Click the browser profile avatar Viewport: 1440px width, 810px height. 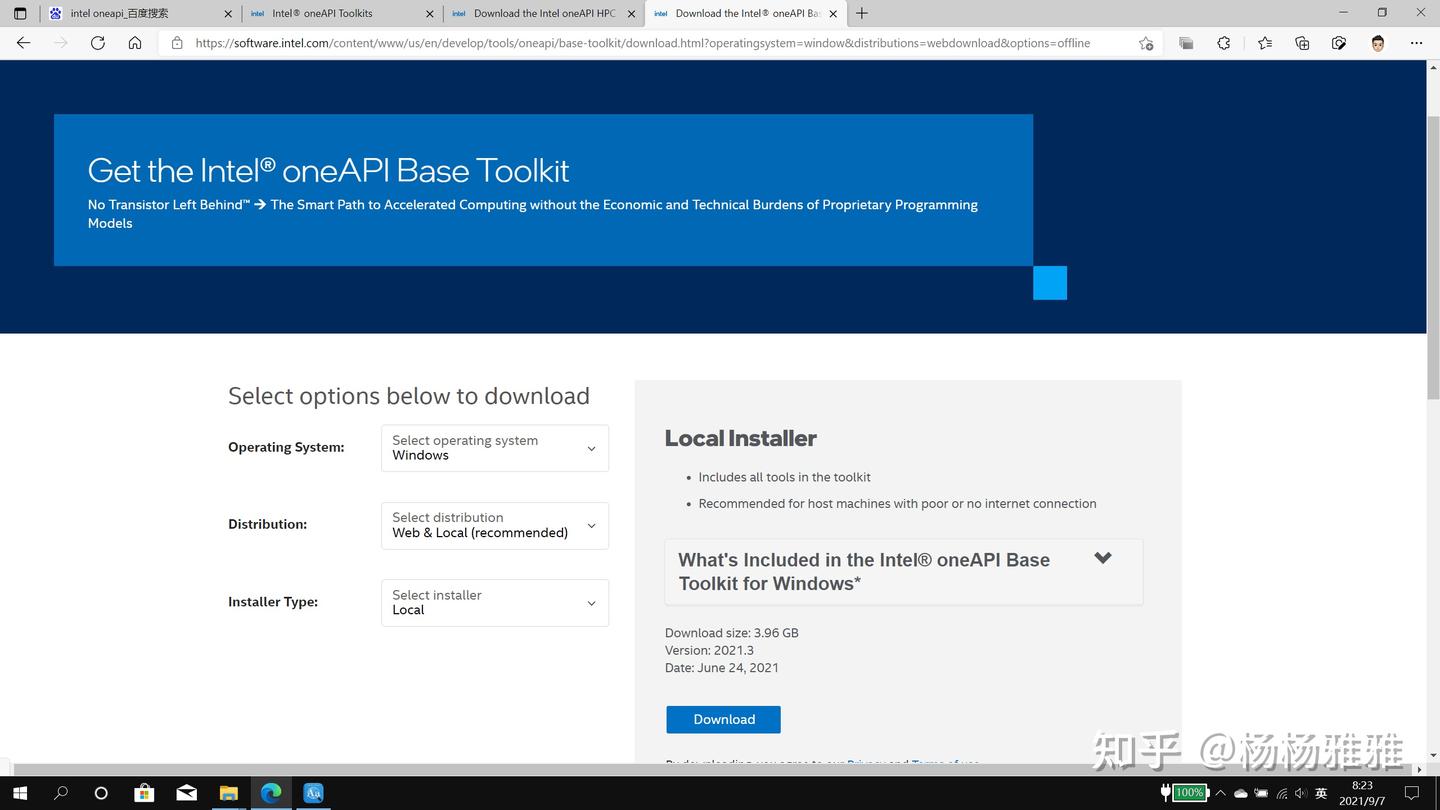point(1377,43)
